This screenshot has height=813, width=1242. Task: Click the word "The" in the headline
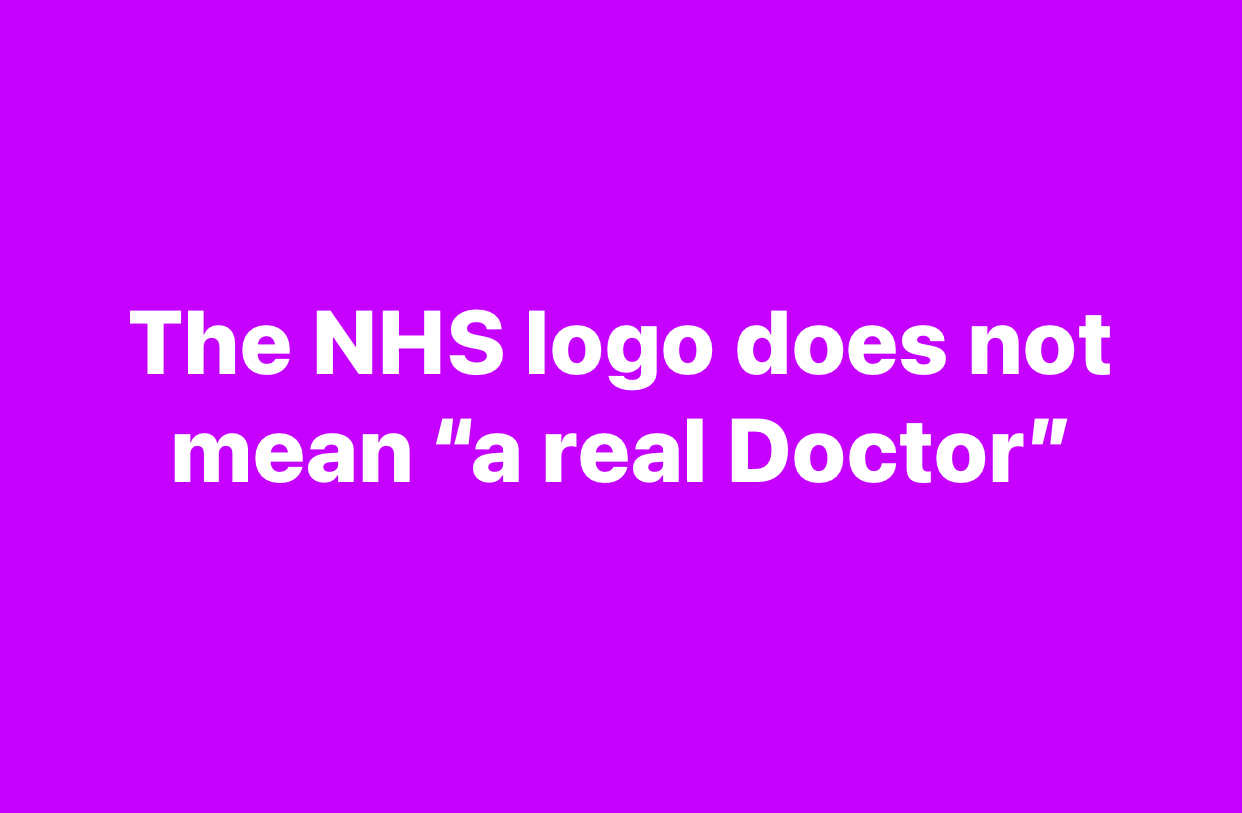[x=210, y=343]
